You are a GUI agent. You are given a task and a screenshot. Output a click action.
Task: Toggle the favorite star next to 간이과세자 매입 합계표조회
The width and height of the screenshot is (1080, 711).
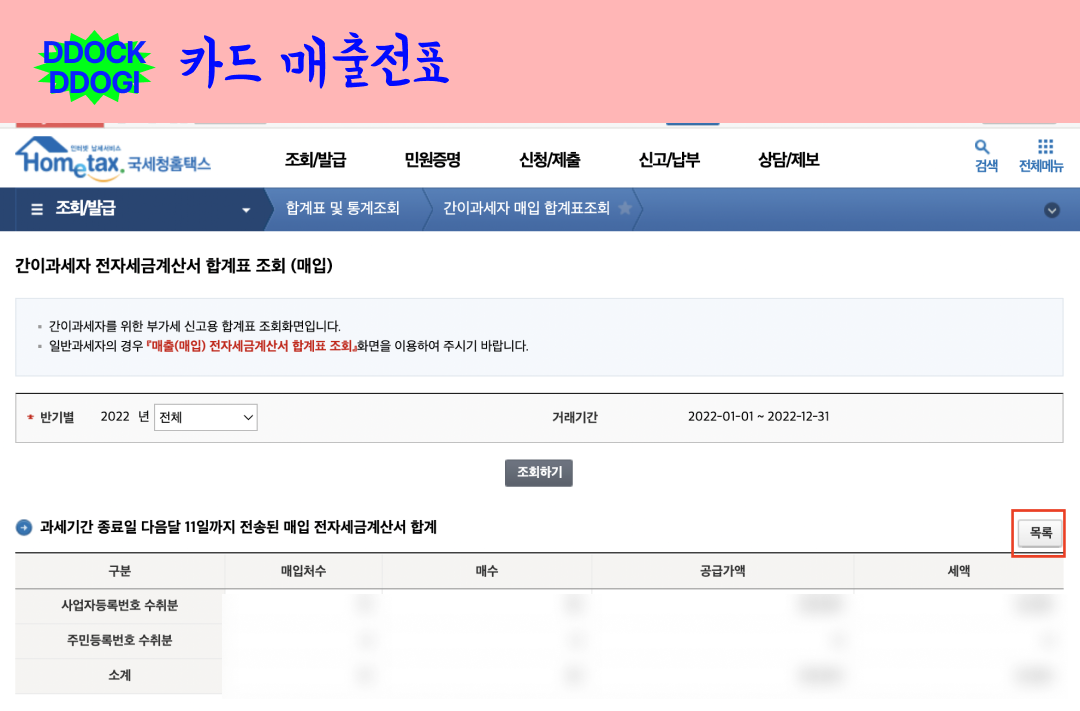pyautogui.click(x=627, y=209)
